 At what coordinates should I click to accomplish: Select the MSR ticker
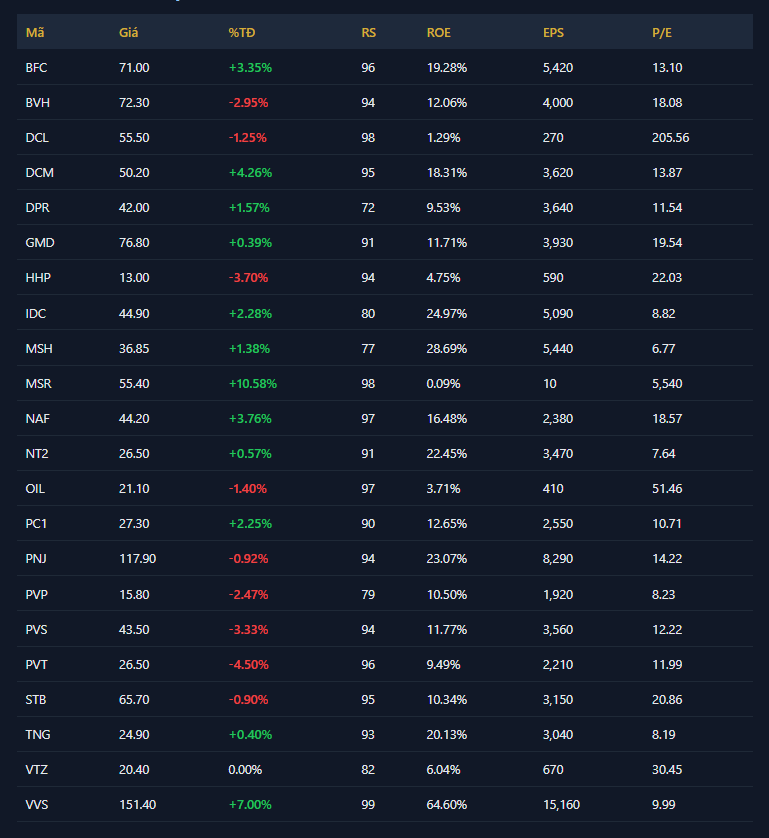point(38,384)
